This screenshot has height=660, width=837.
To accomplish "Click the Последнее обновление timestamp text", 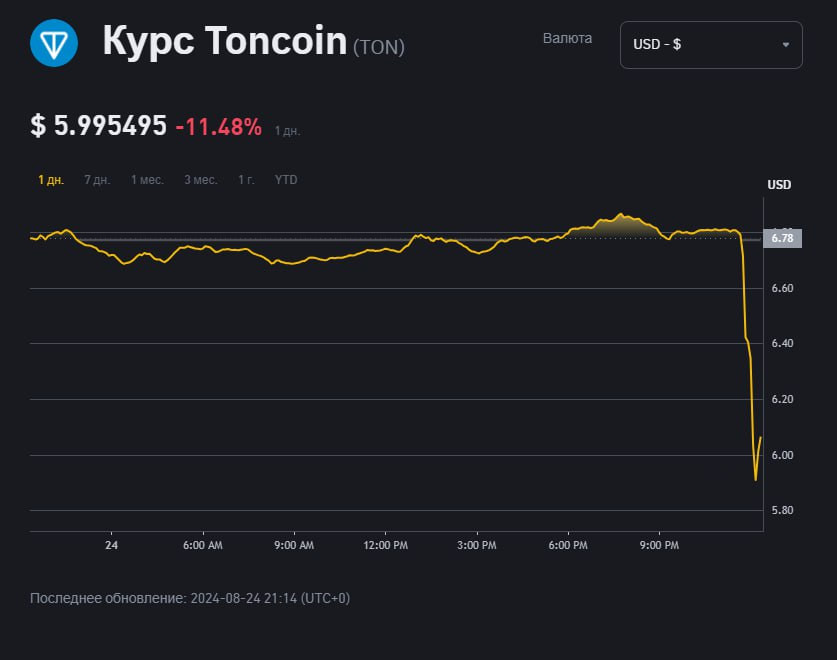I will (x=190, y=598).
